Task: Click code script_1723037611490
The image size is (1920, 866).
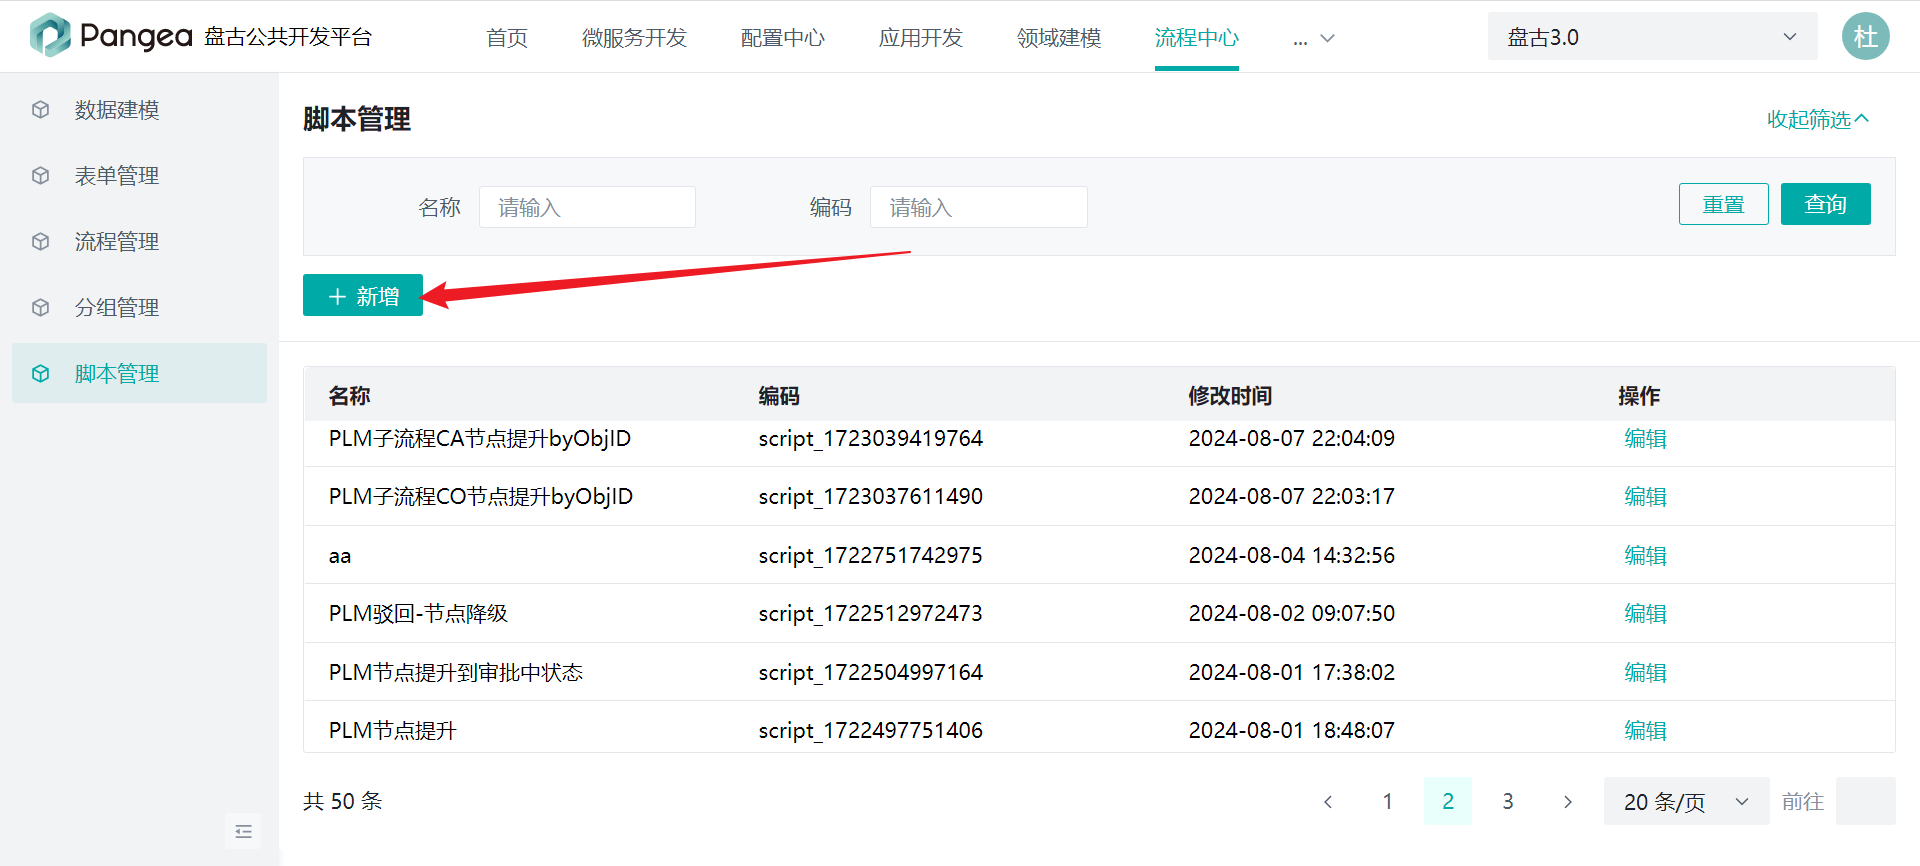Action: pyautogui.click(x=871, y=497)
